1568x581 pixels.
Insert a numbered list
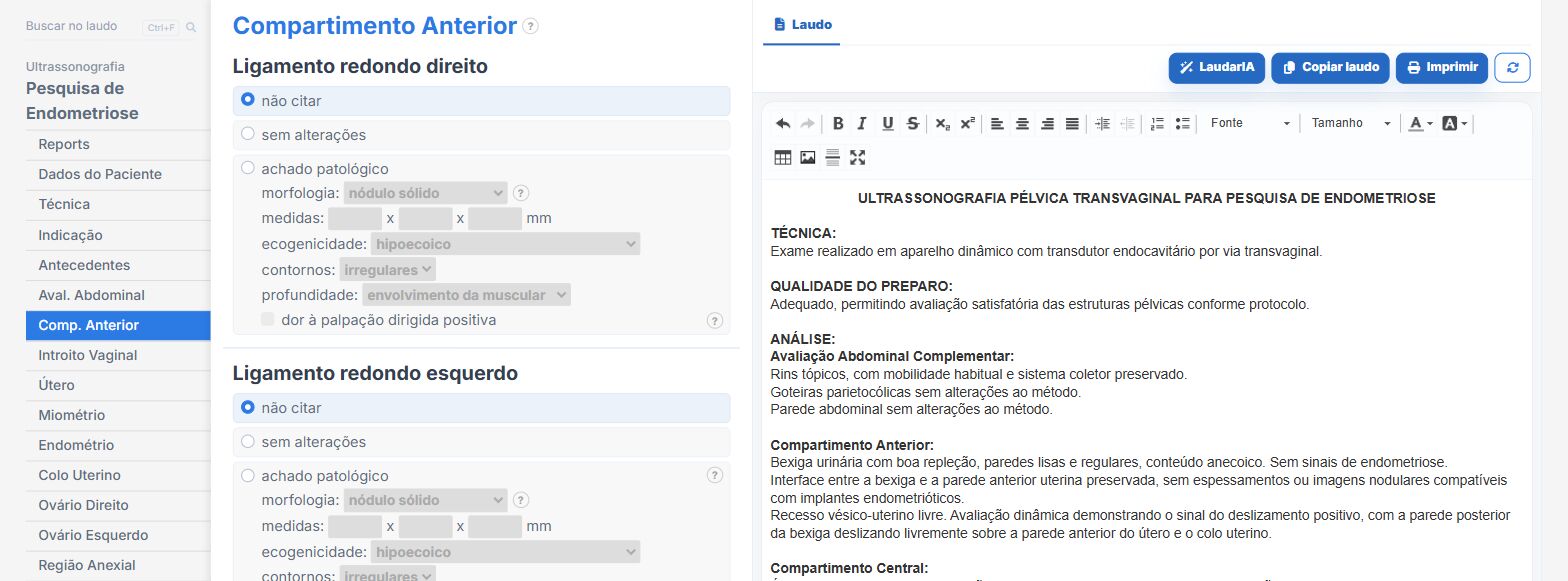[x=1157, y=123]
